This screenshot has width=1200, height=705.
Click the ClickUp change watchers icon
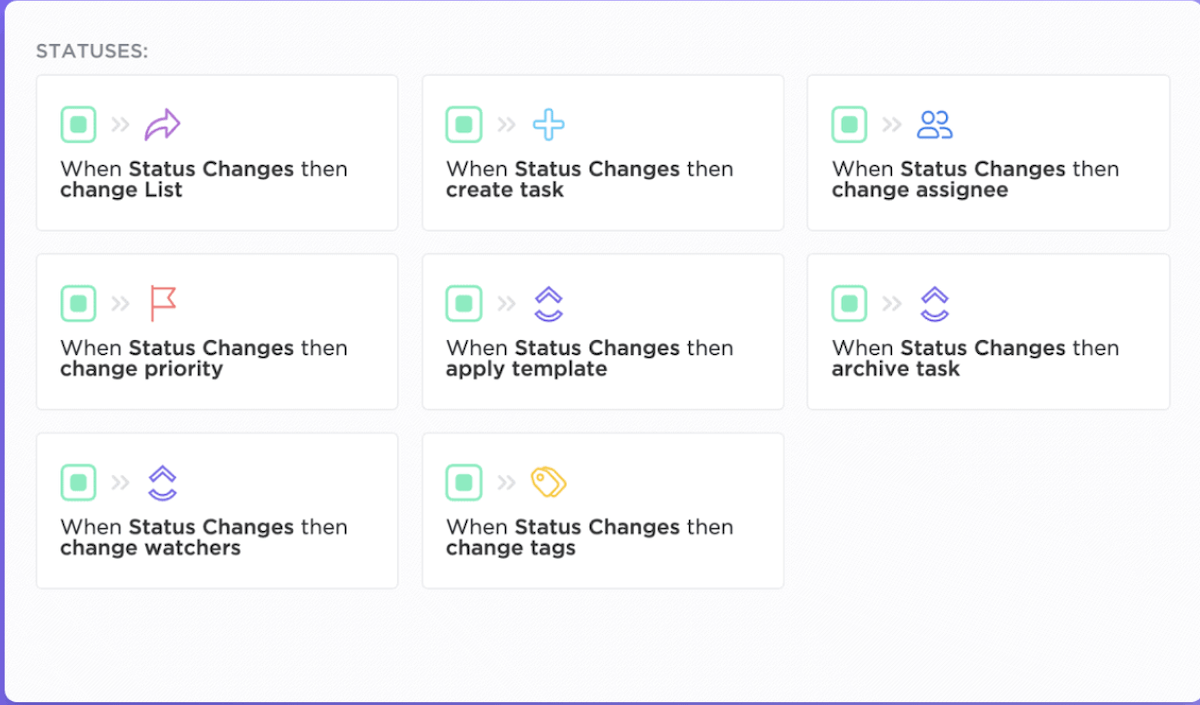coord(162,482)
